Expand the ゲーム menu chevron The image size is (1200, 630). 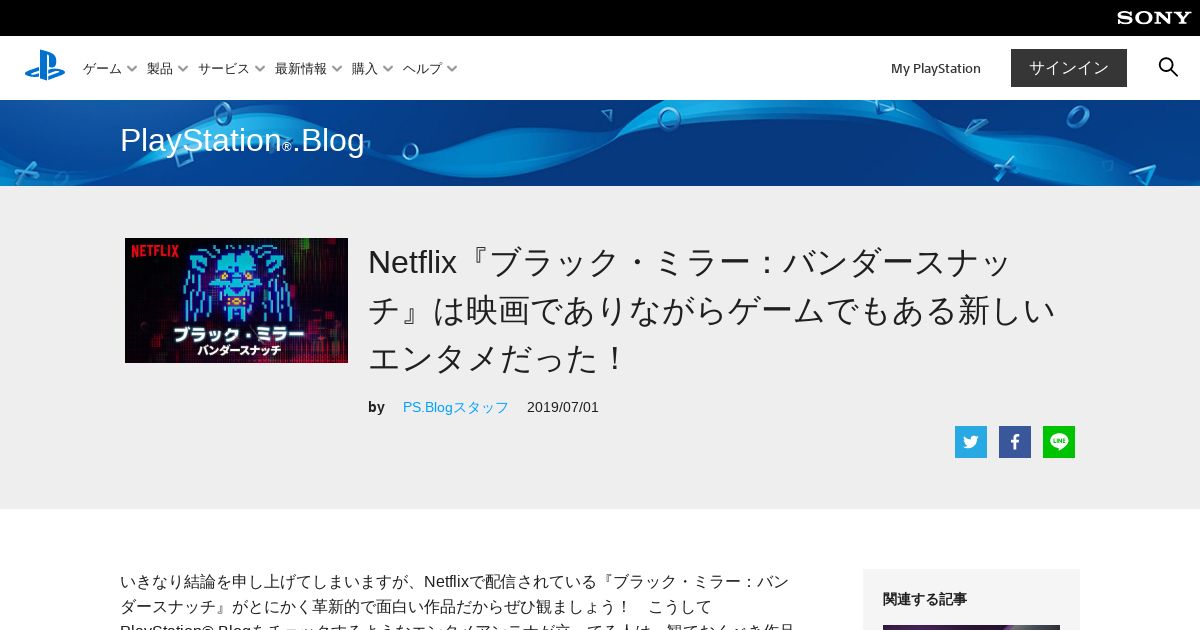tap(132, 69)
